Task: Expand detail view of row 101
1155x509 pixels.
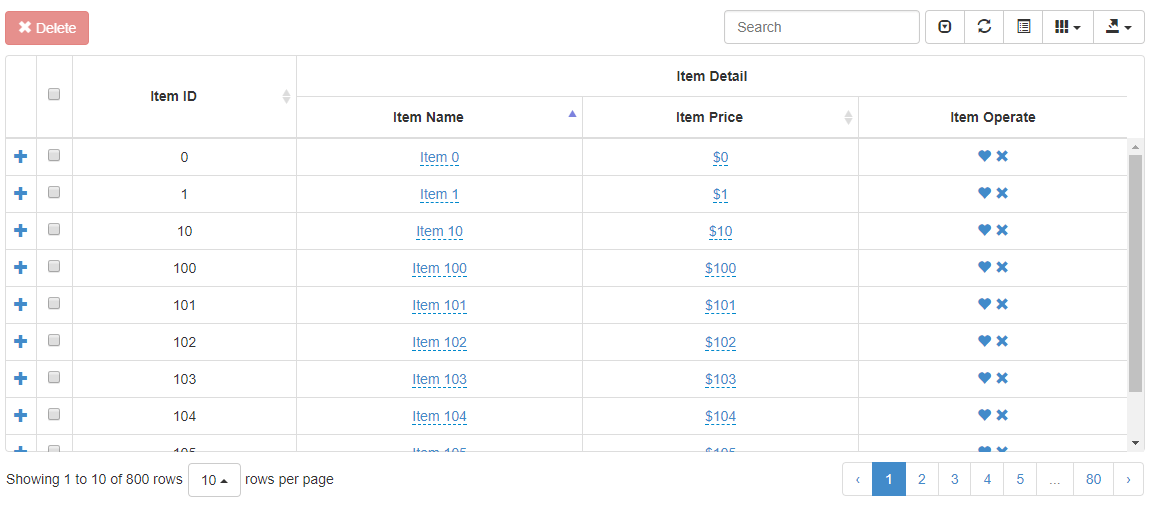Action: [21, 303]
